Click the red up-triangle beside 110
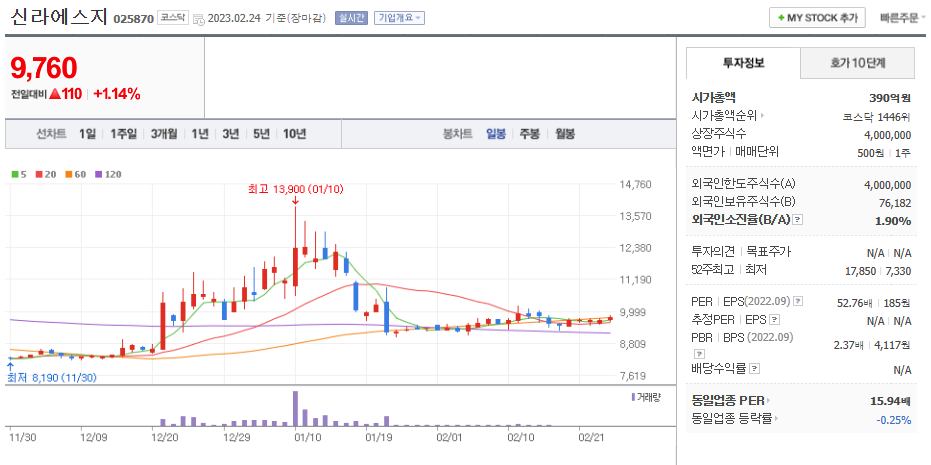Viewport: 931px width, 465px height. tap(55, 94)
